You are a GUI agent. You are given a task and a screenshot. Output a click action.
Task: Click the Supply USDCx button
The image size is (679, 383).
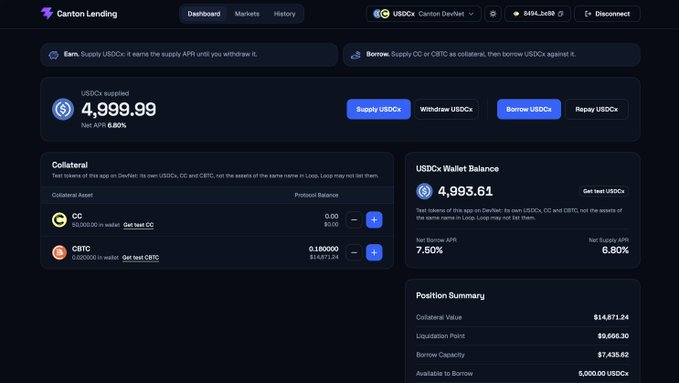378,109
